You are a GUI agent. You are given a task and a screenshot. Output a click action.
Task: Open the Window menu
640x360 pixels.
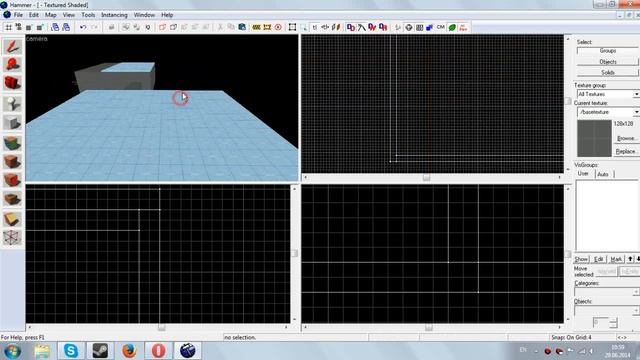coord(144,15)
